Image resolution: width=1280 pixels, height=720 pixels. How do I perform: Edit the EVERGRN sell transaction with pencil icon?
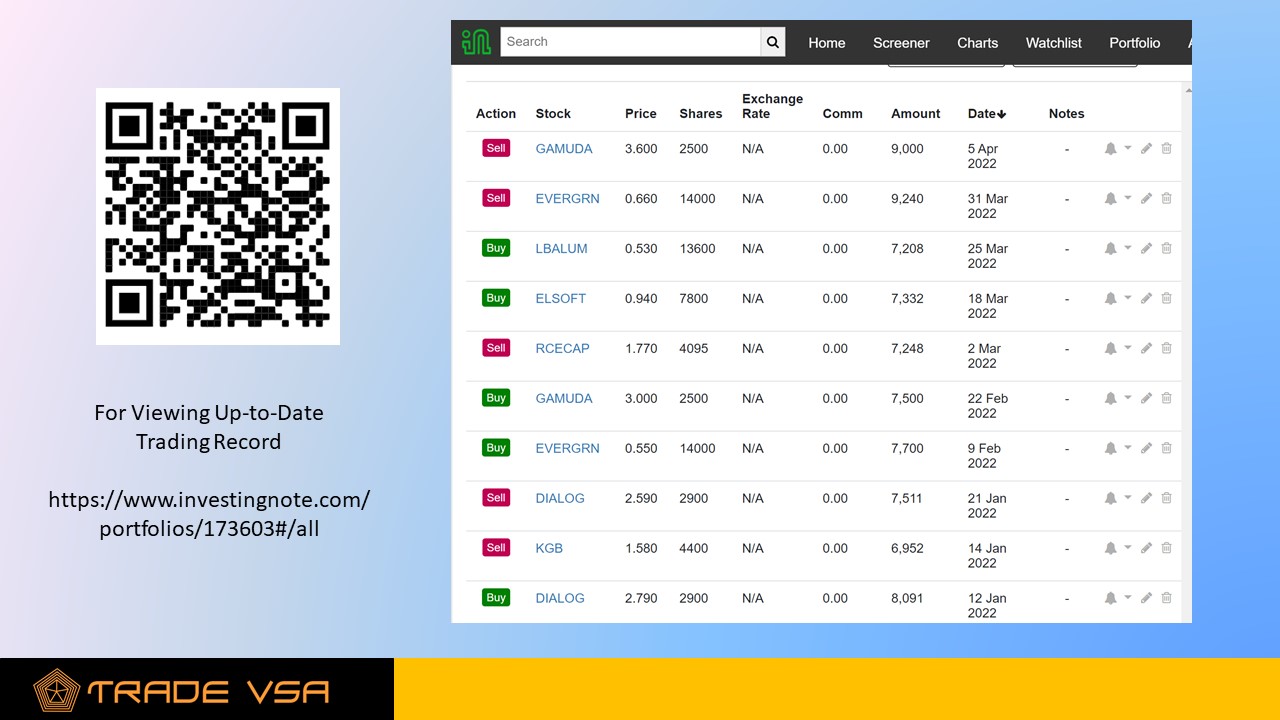[x=1146, y=198]
